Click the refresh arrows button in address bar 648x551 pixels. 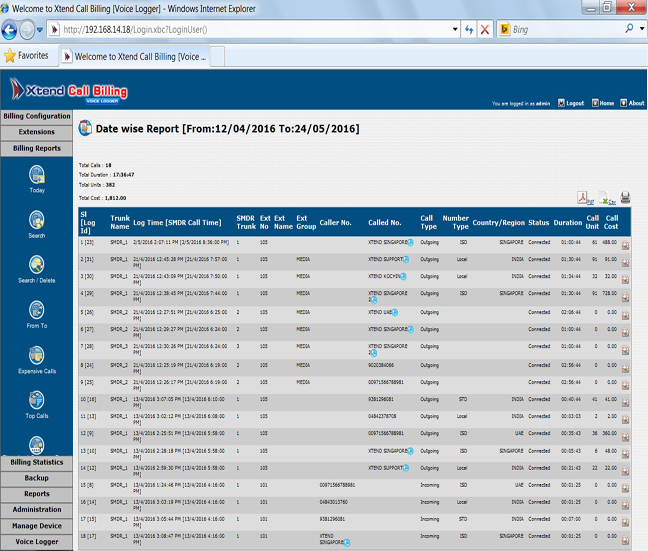tap(469, 29)
